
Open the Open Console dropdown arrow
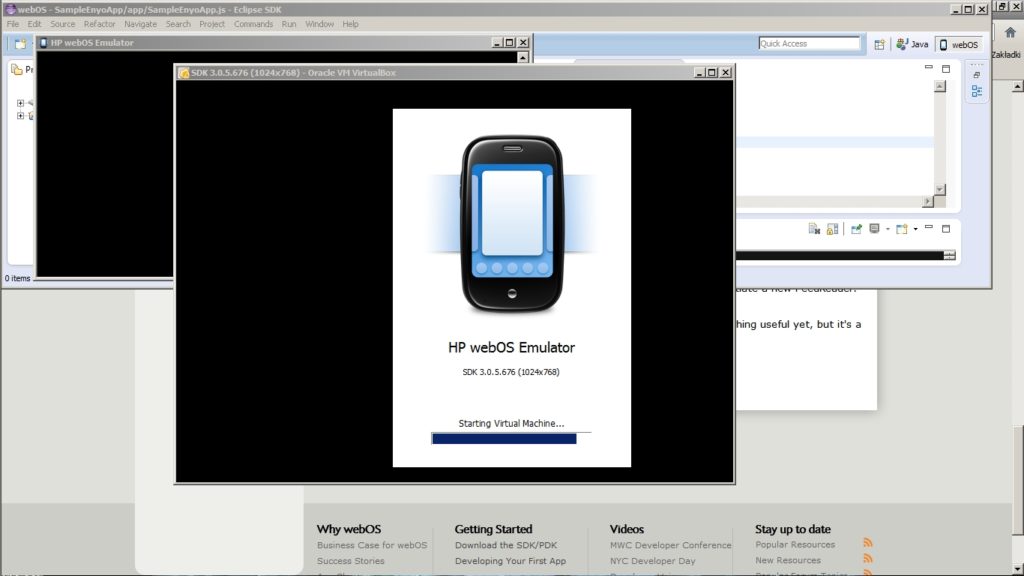pyautogui.click(x=916, y=229)
